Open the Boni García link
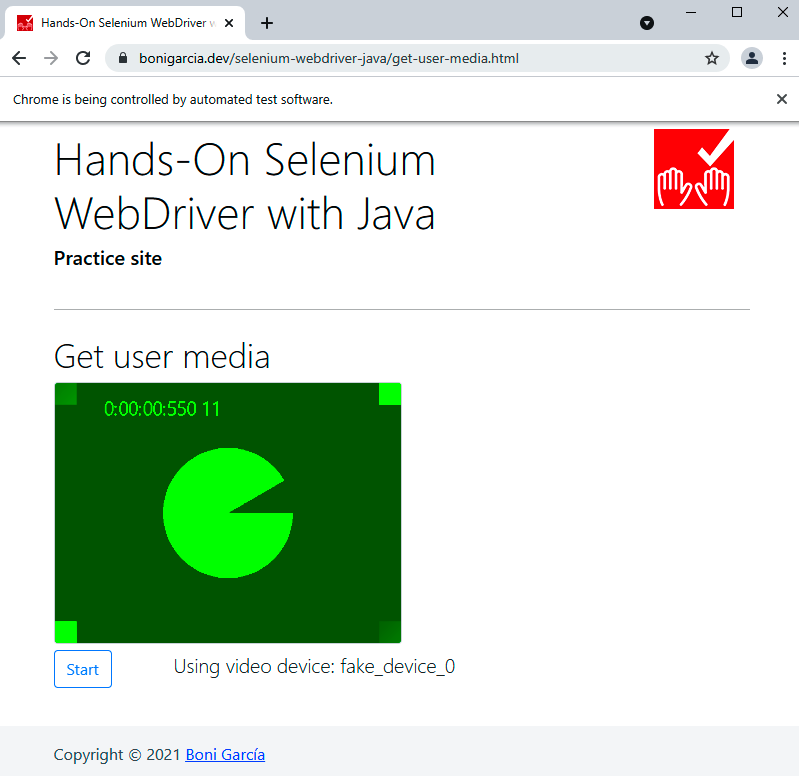Screen dimensions: 799x776 click(x=225, y=755)
